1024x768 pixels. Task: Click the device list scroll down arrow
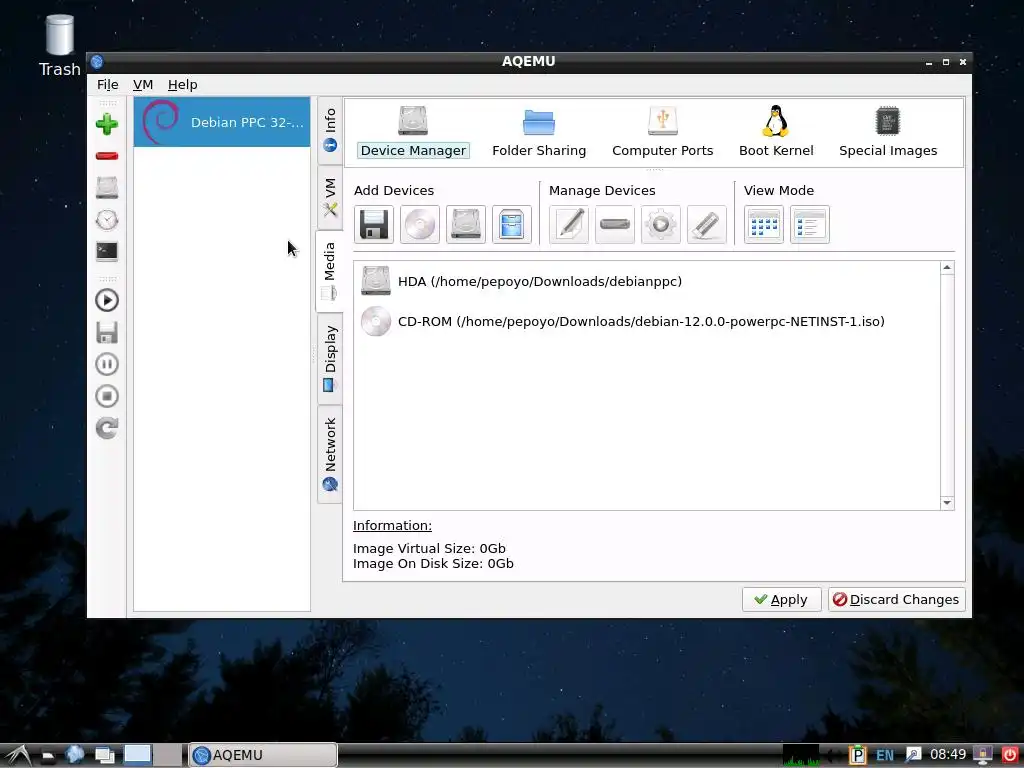(x=947, y=503)
